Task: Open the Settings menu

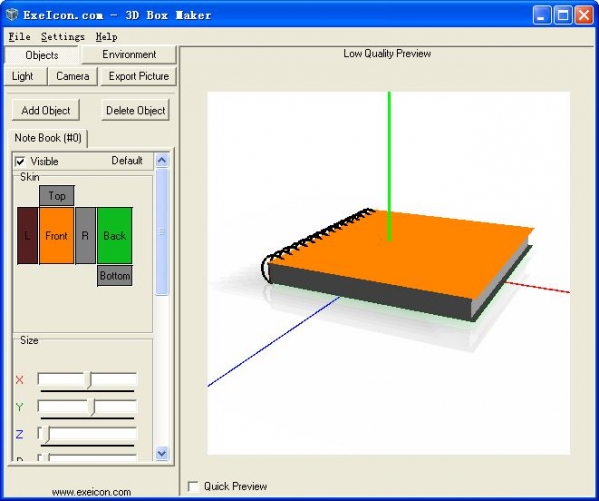Action: click(x=63, y=37)
